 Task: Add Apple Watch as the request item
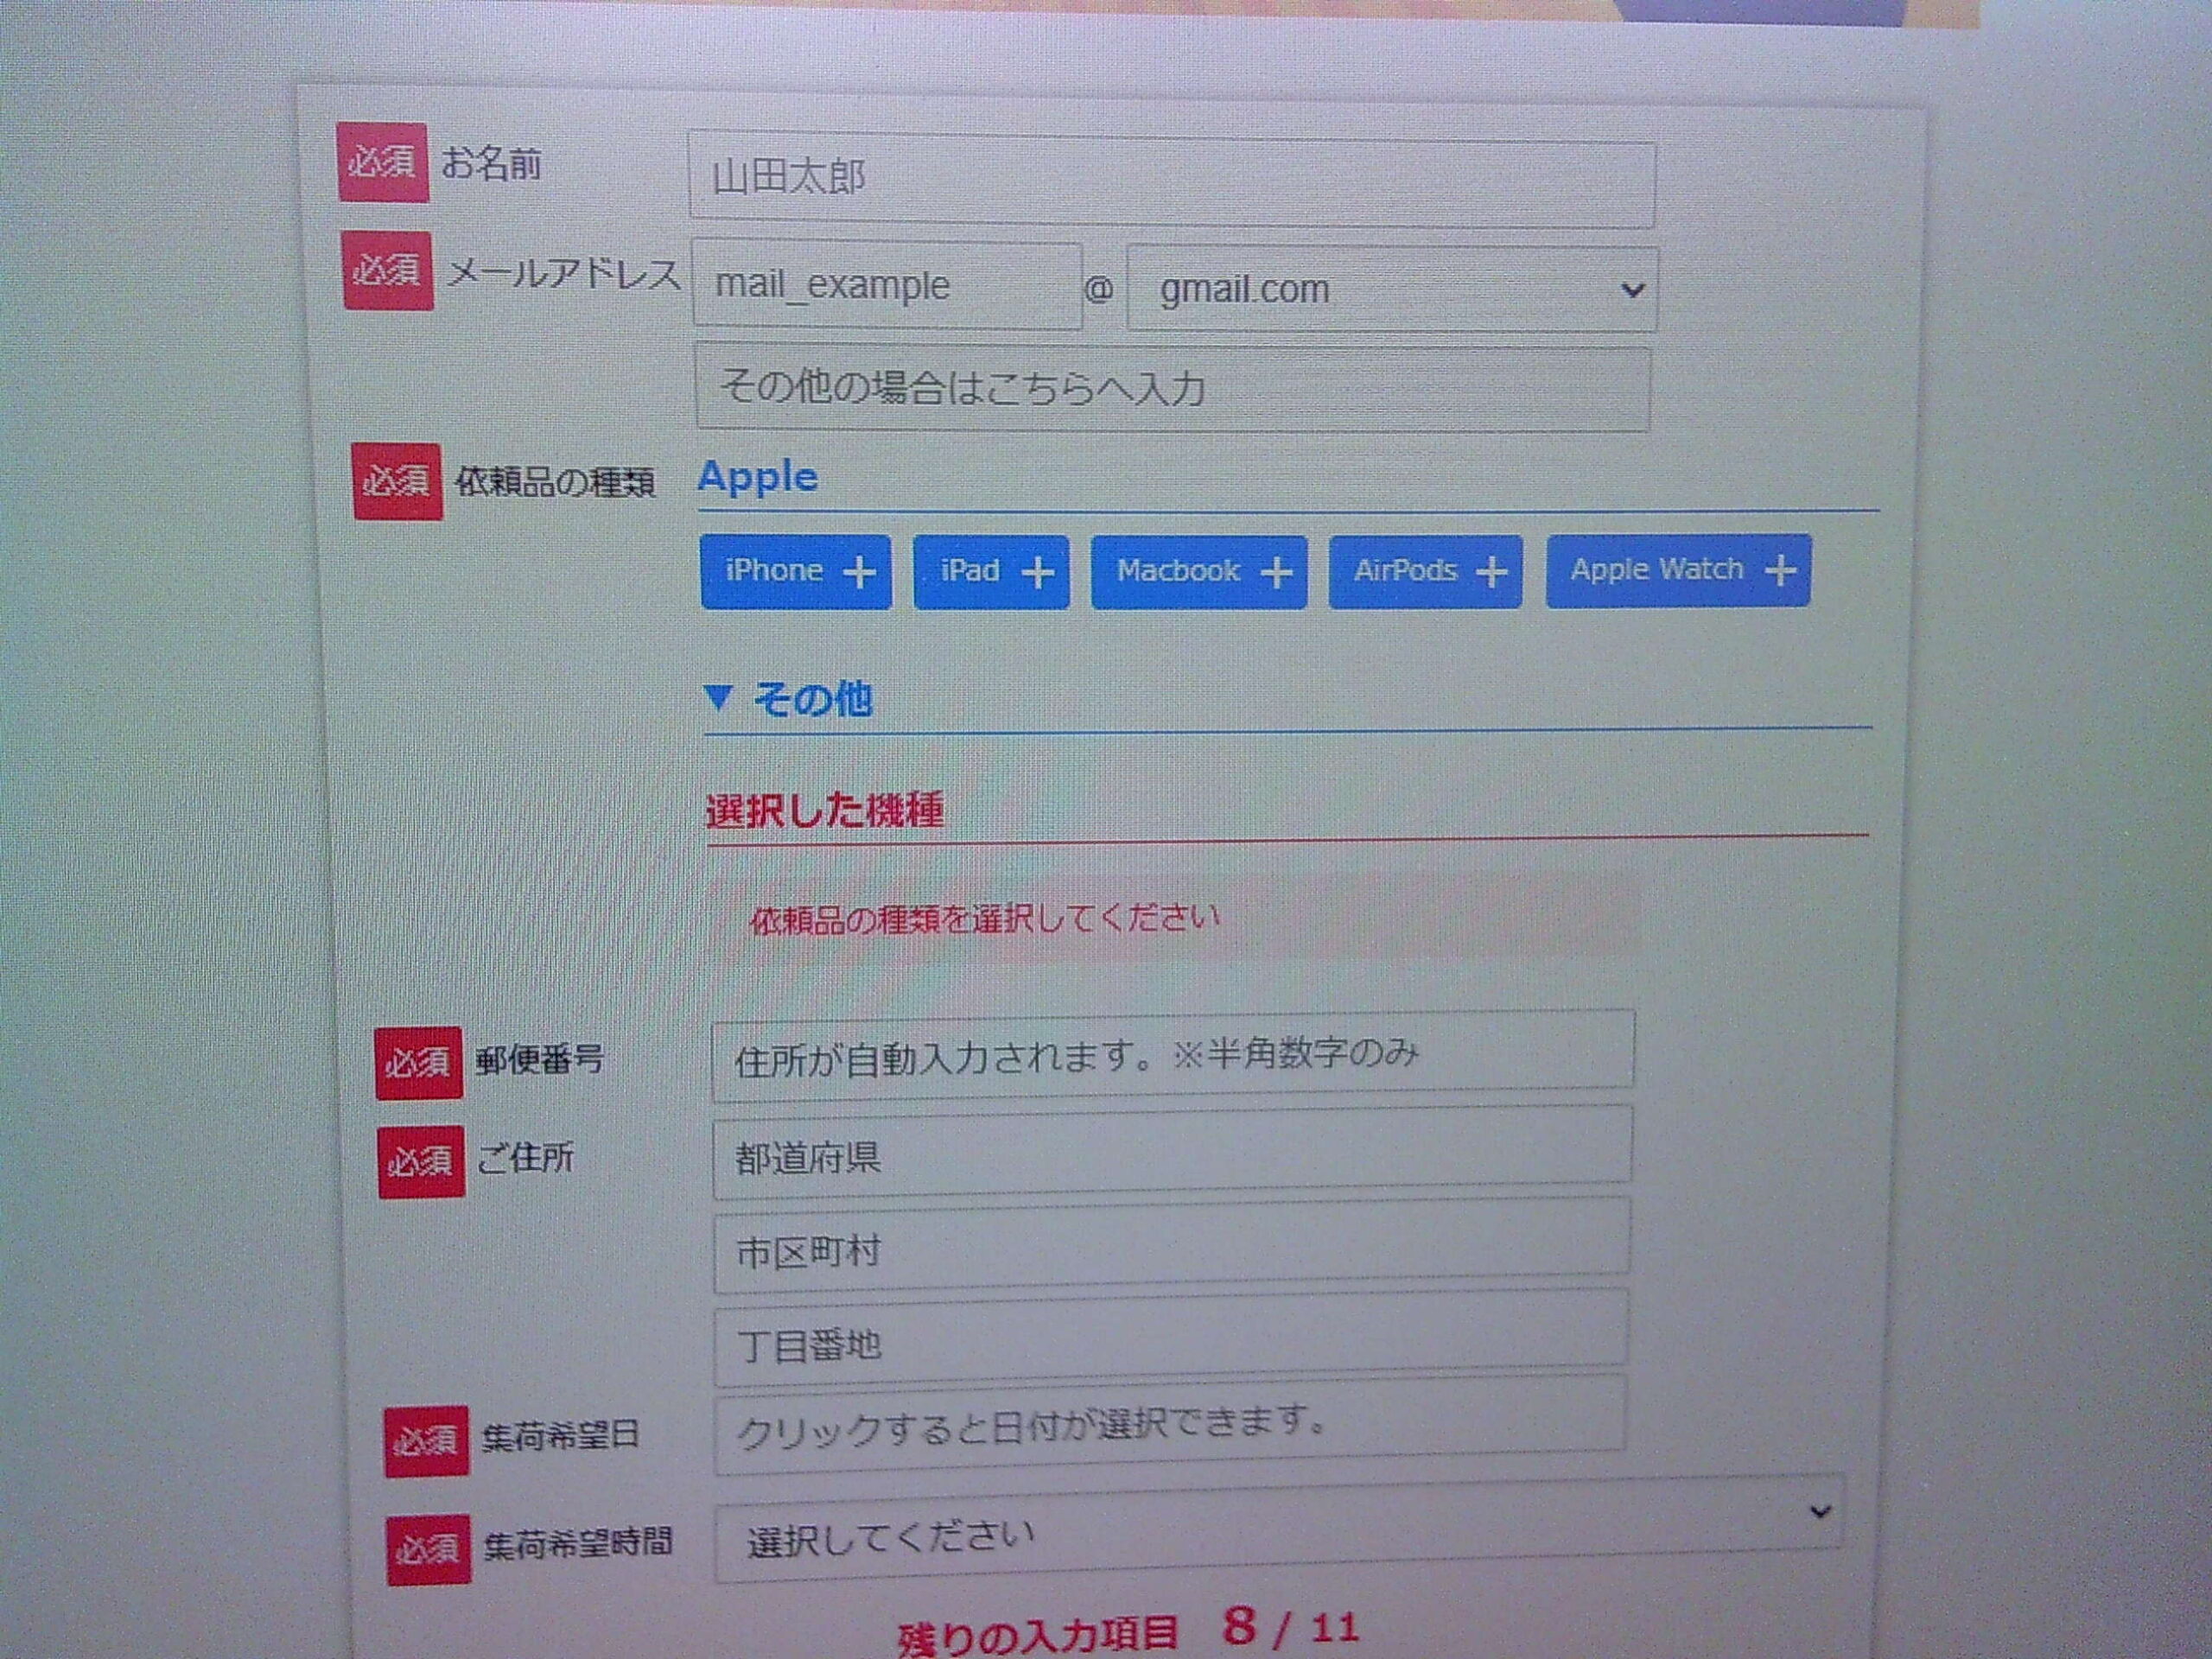pyautogui.click(x=1678, y=570)
